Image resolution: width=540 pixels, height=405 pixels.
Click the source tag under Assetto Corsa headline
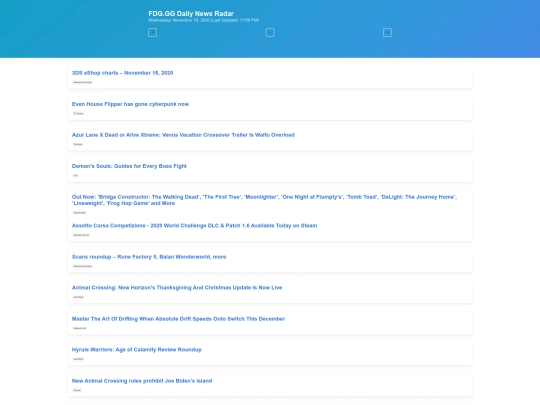[81, 235]
